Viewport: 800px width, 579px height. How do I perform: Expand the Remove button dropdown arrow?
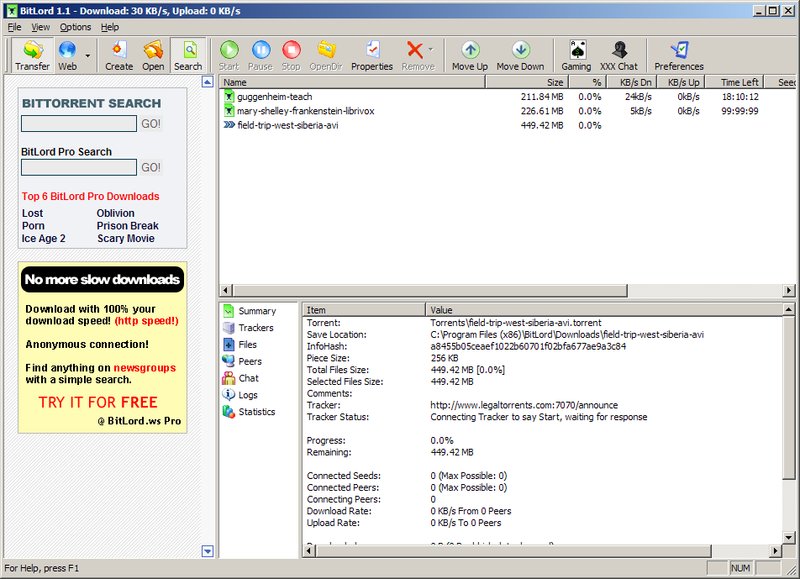[x=431, y=49]
